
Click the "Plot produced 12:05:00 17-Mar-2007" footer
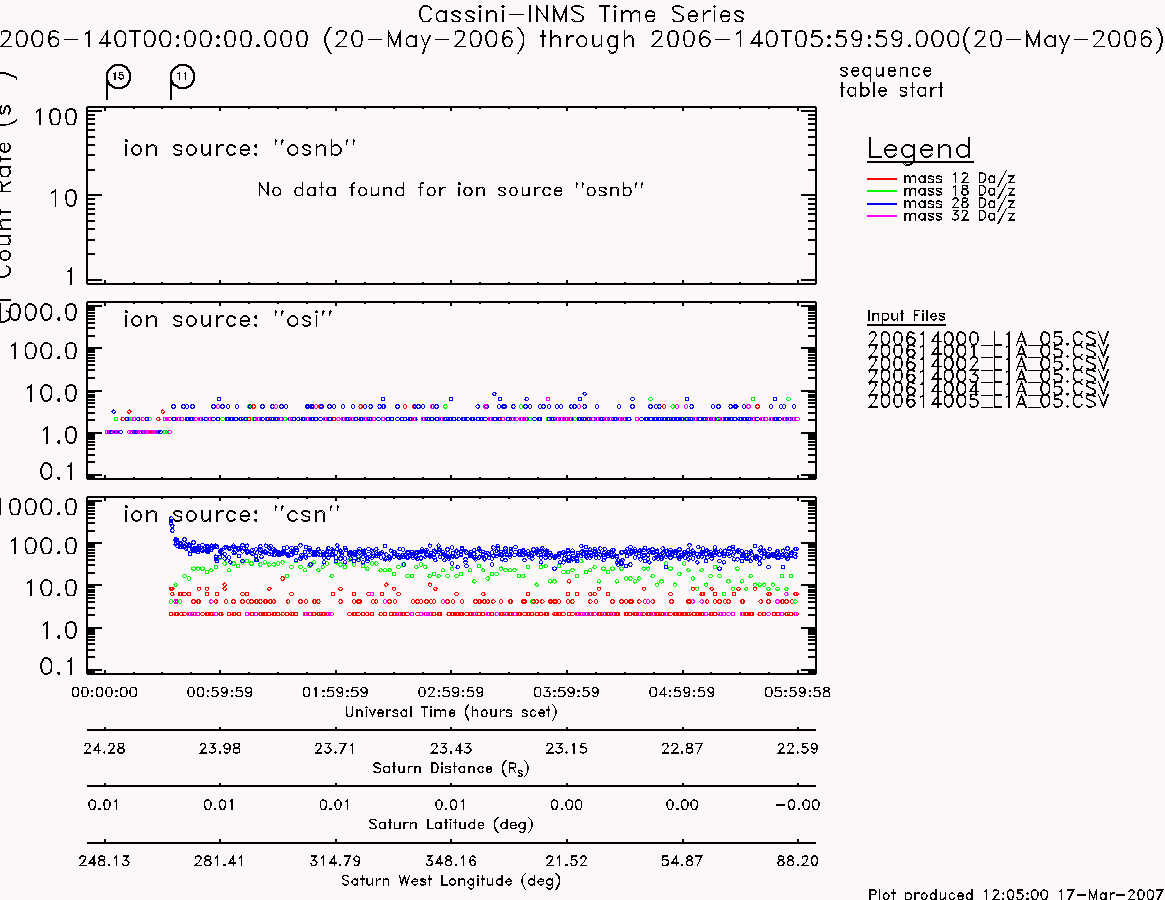coord(1016,893)
